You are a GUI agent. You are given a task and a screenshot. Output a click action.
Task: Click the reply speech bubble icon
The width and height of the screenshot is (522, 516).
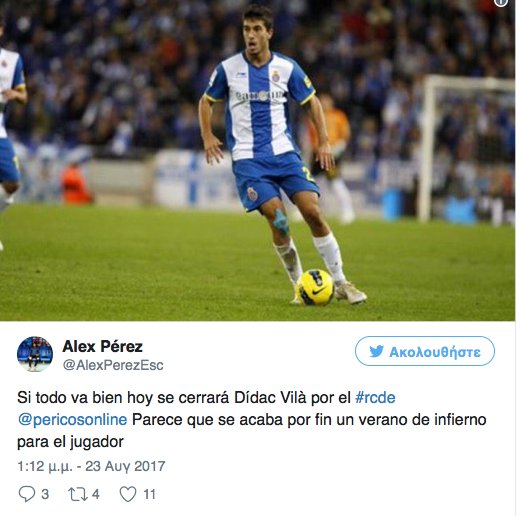click(27, 494)
